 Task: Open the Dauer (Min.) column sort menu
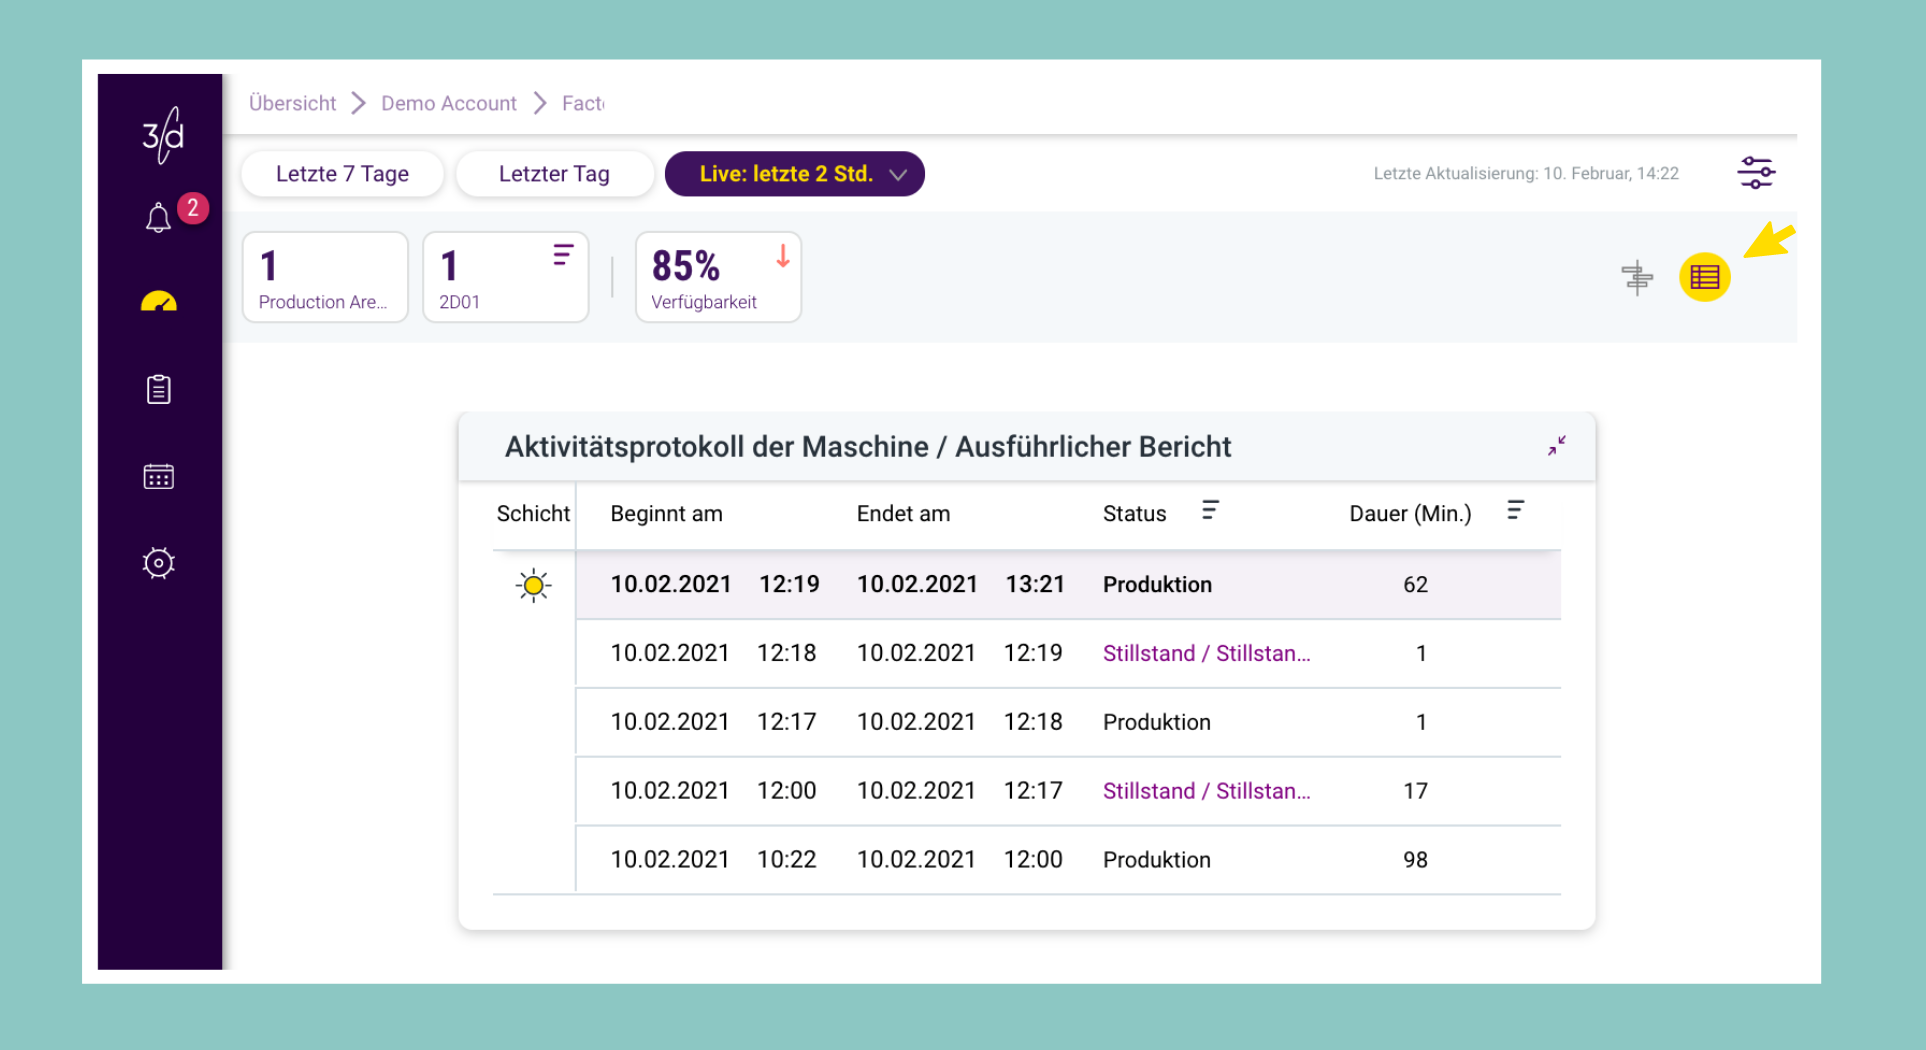coord(1516,511)
